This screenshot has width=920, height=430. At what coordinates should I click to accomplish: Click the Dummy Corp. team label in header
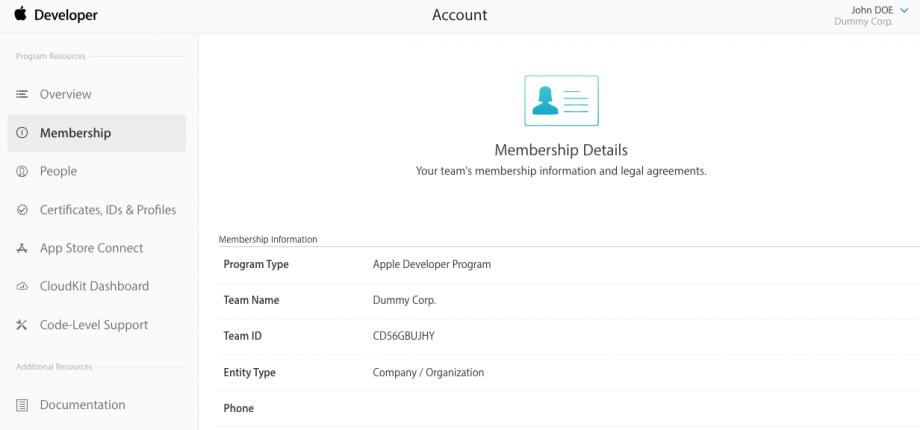pos(864,22)
